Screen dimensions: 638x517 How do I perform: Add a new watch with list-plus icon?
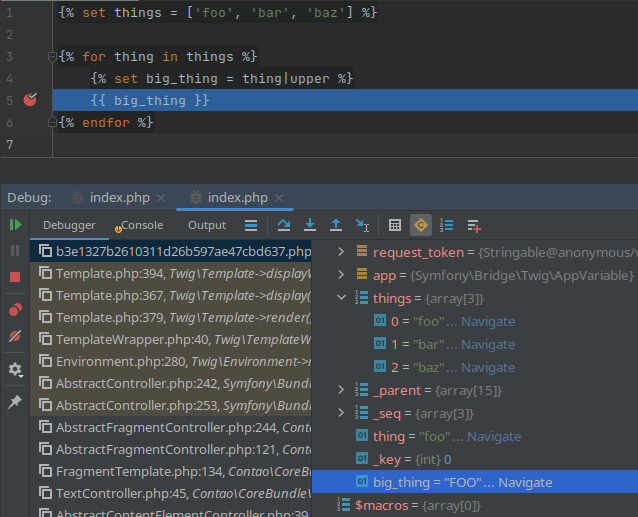pyautogui.click(x=474, y=225)
